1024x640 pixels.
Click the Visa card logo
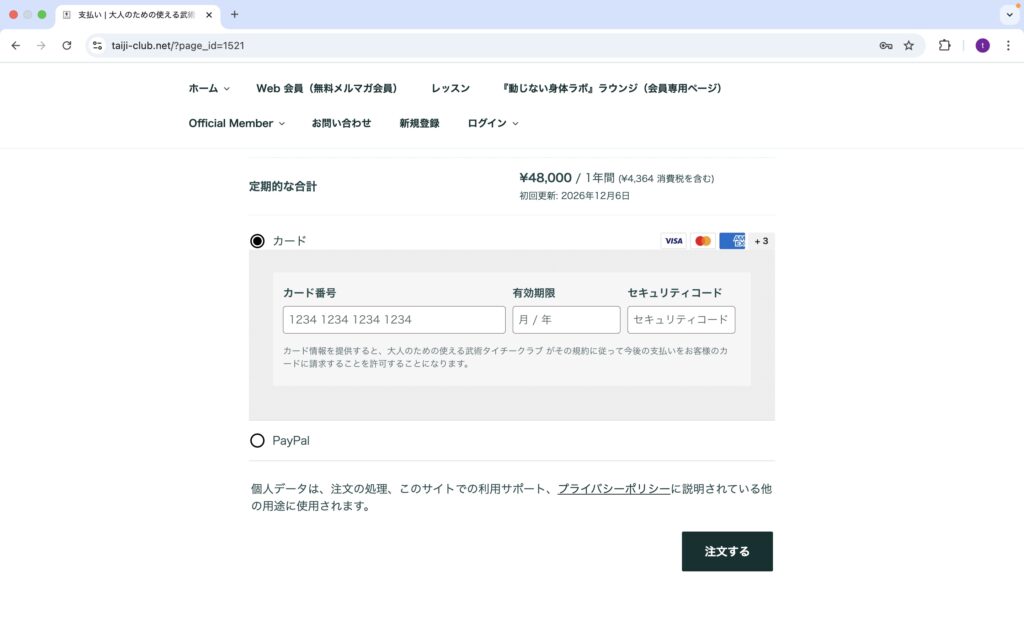[674, 241]
